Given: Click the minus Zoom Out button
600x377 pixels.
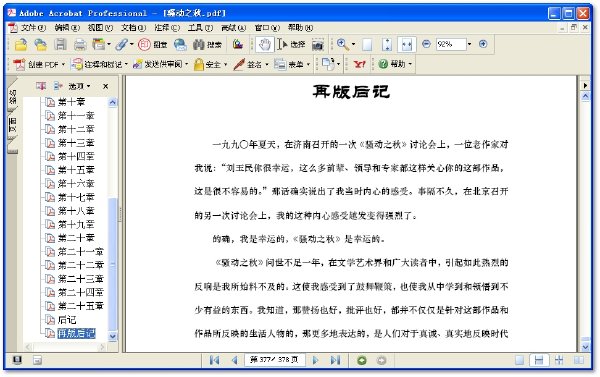Looking at the screenshot, I should point(426,44).
